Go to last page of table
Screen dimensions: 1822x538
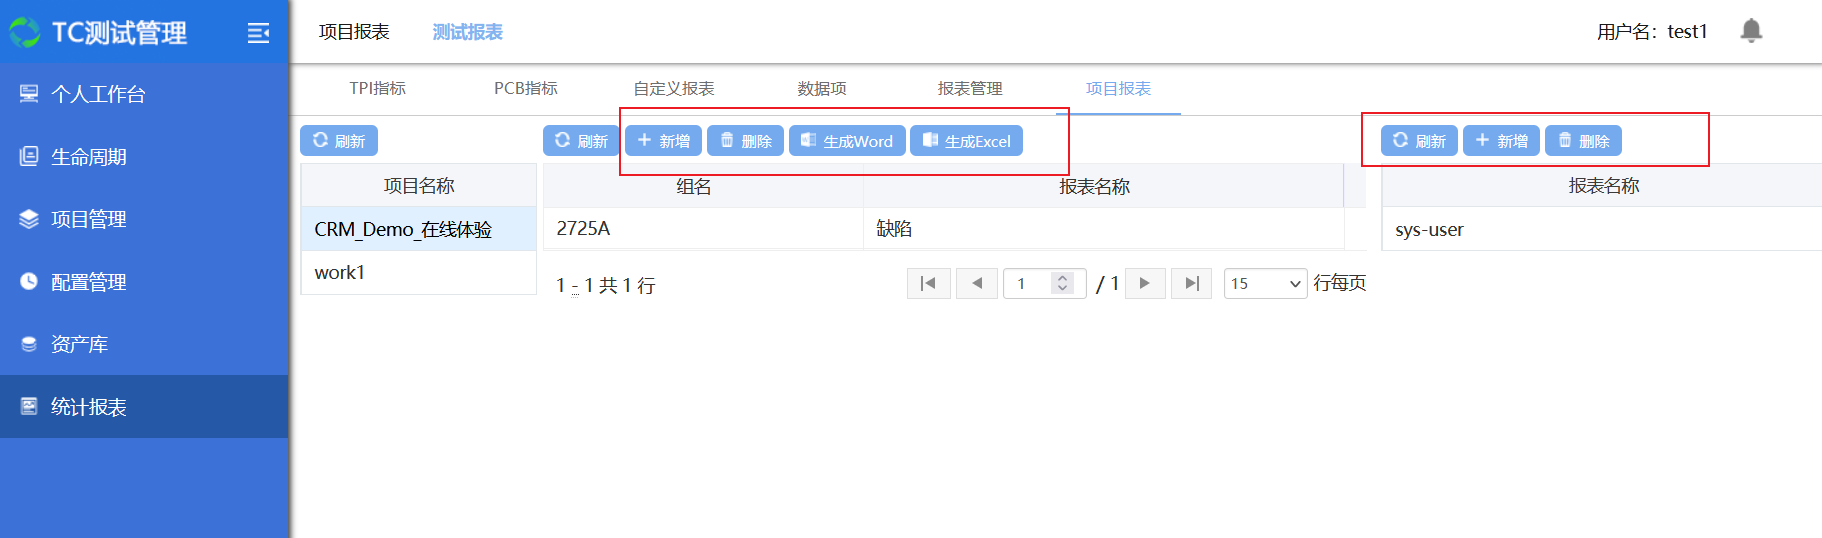click(x=1191, y=283)
